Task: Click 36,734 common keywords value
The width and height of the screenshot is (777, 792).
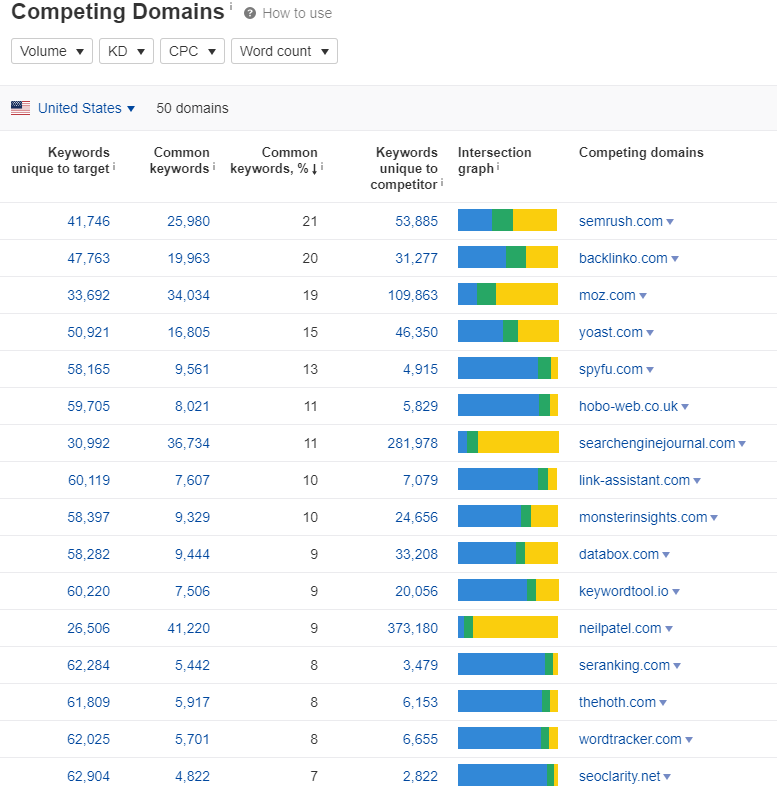Action: (188, 443)
